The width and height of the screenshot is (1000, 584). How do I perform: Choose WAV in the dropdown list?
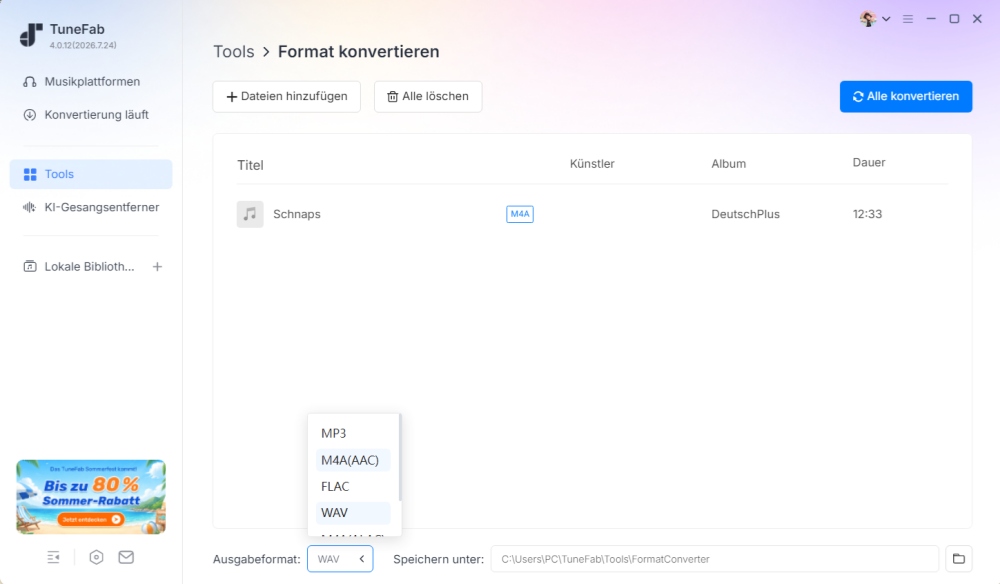[353, 513]
